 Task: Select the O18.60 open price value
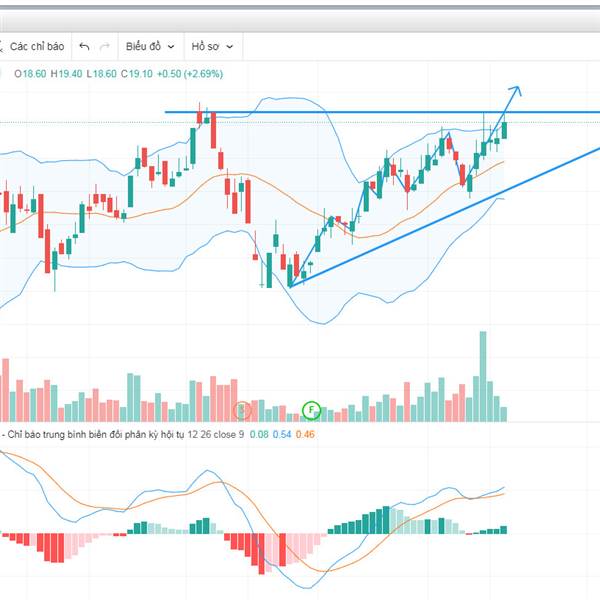tap(30, 74)
